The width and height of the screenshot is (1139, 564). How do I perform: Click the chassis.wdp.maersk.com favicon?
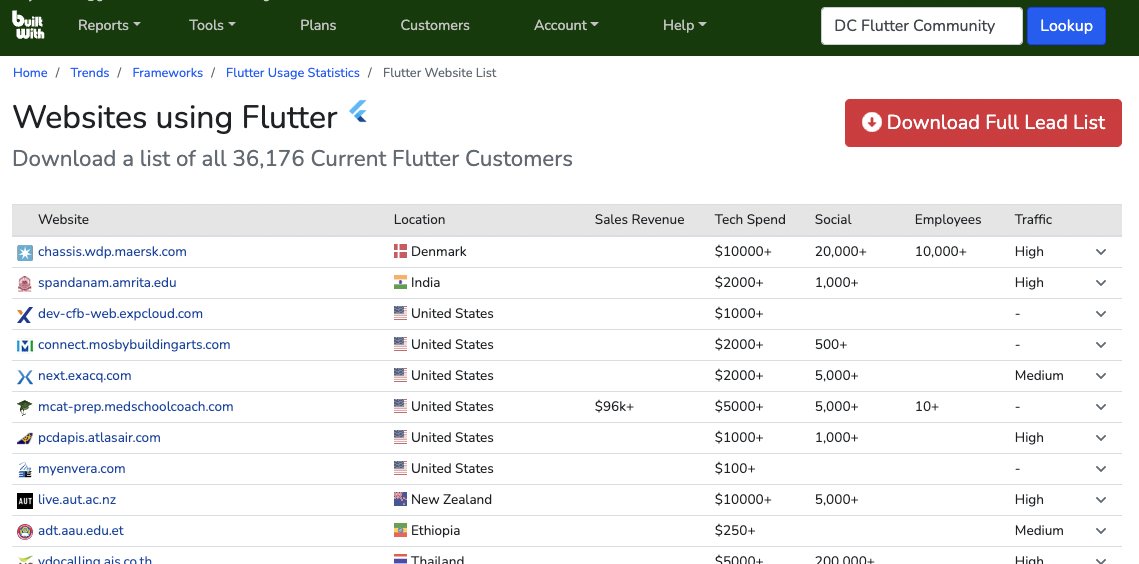[x=25, y=252]
